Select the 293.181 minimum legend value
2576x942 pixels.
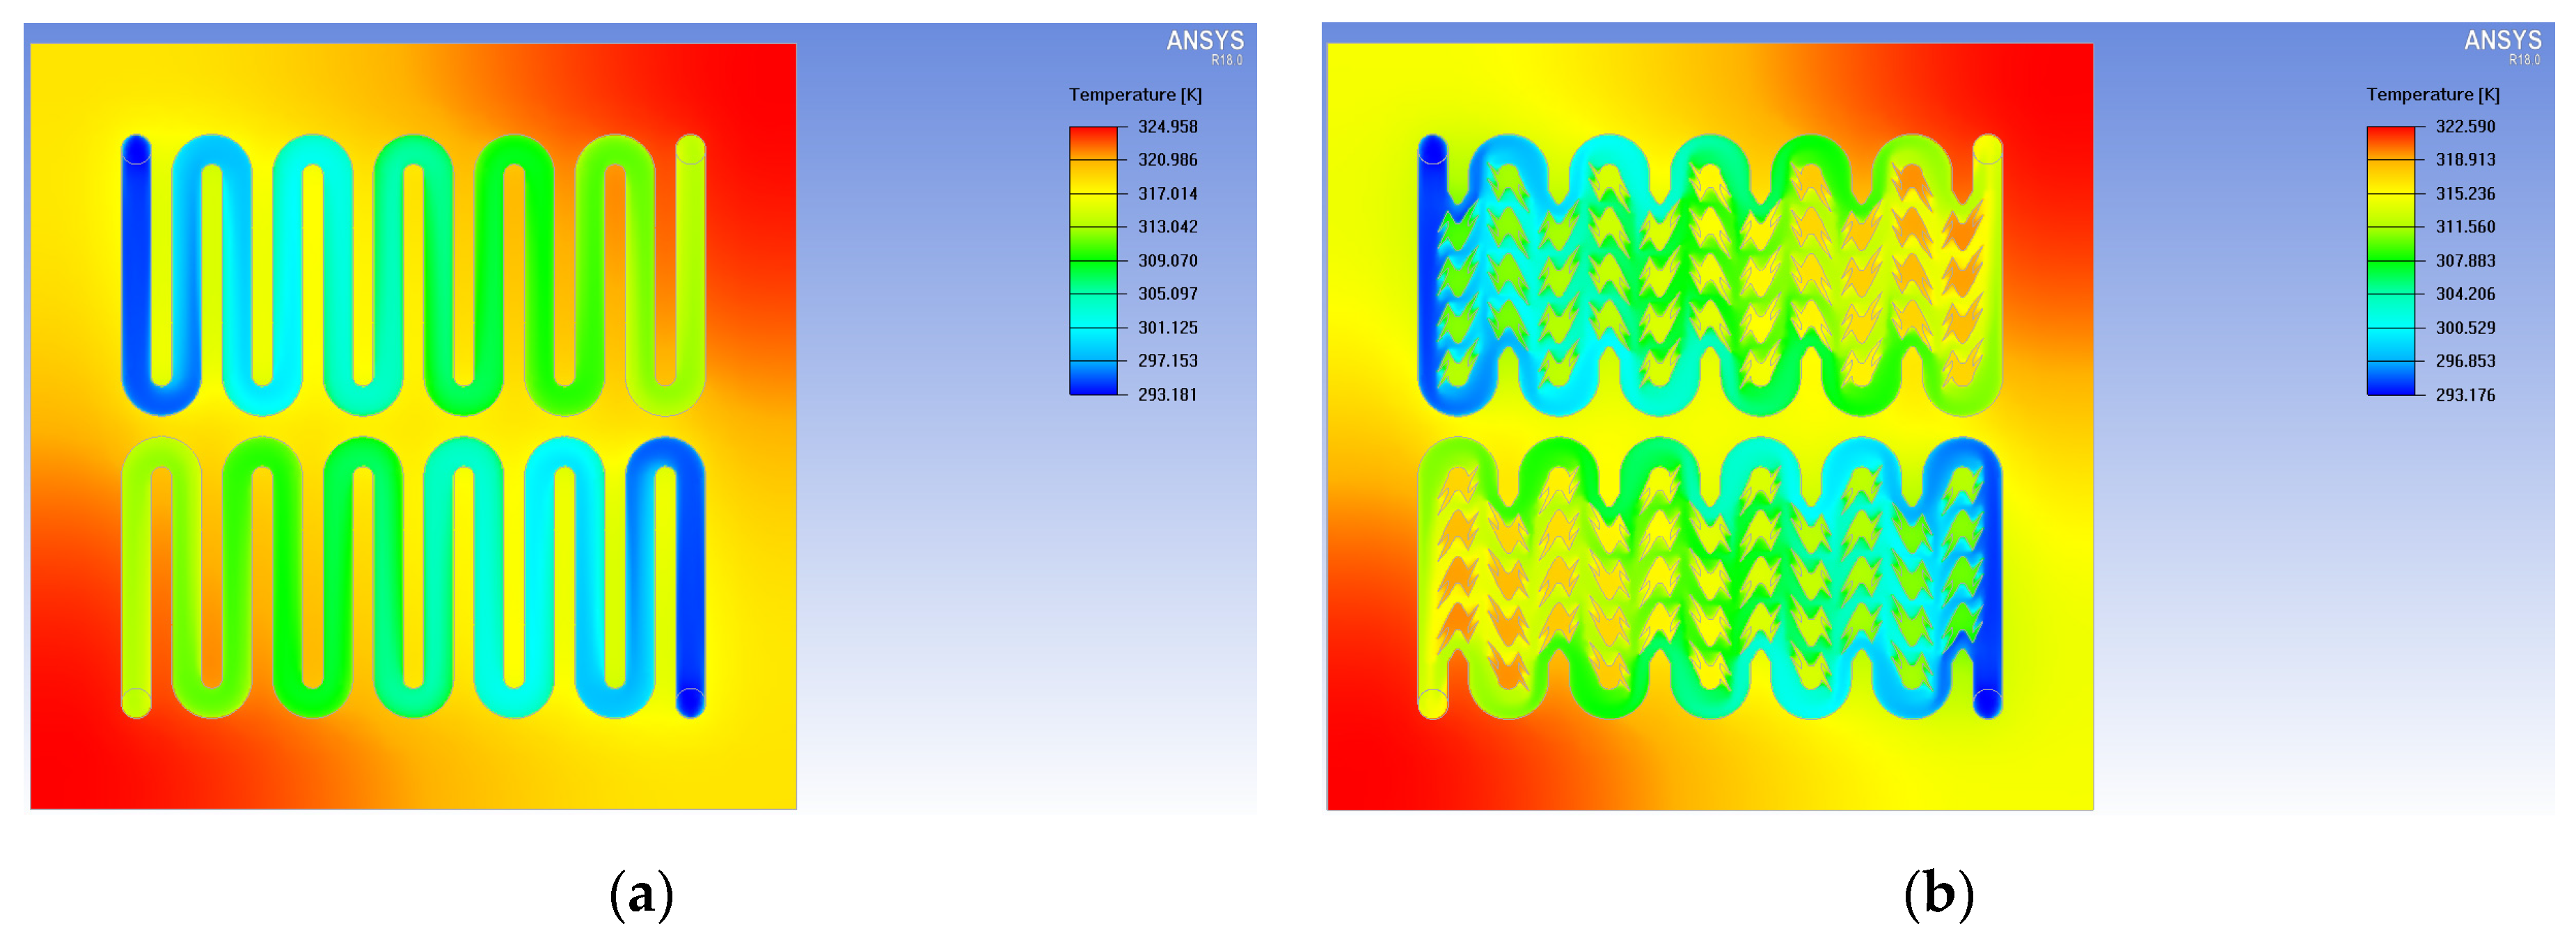(1167, 395)
